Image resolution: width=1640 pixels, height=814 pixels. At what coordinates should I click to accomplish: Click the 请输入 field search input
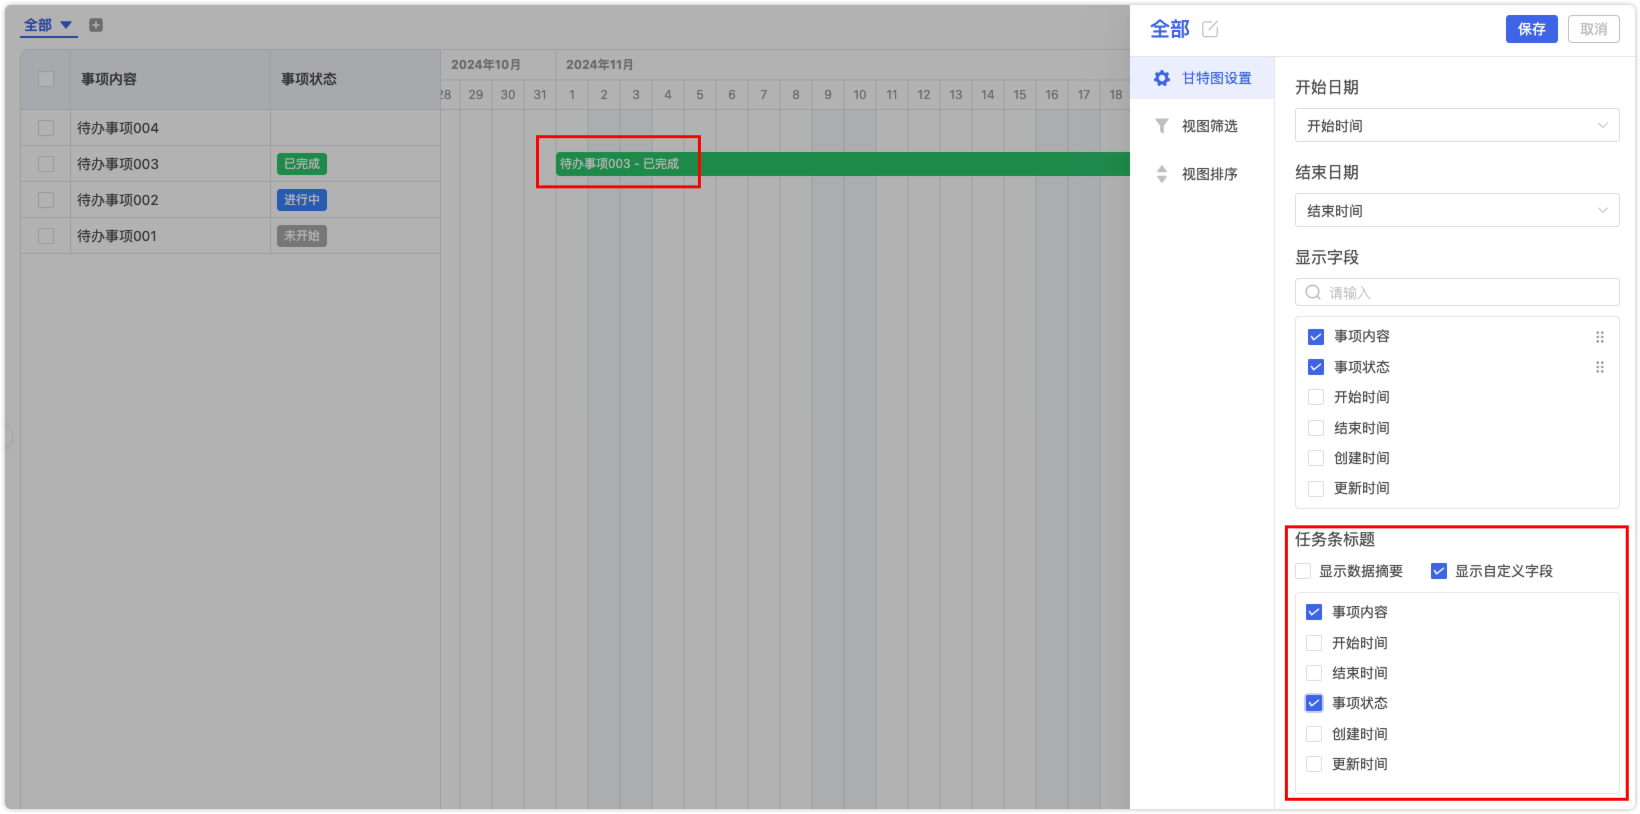1457,292
